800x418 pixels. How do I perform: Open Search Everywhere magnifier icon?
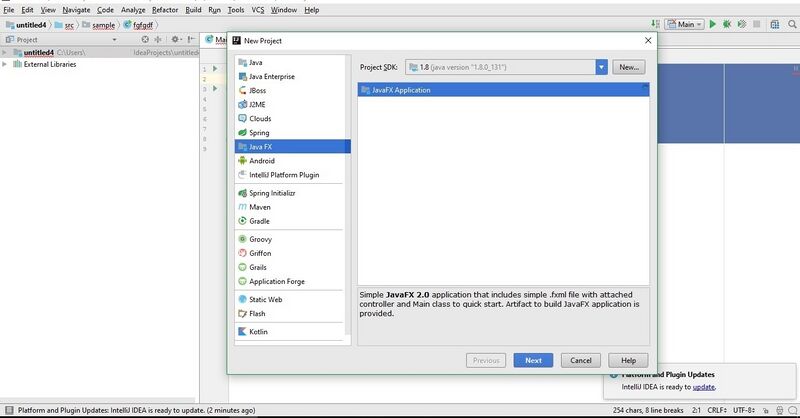(792, 24)
